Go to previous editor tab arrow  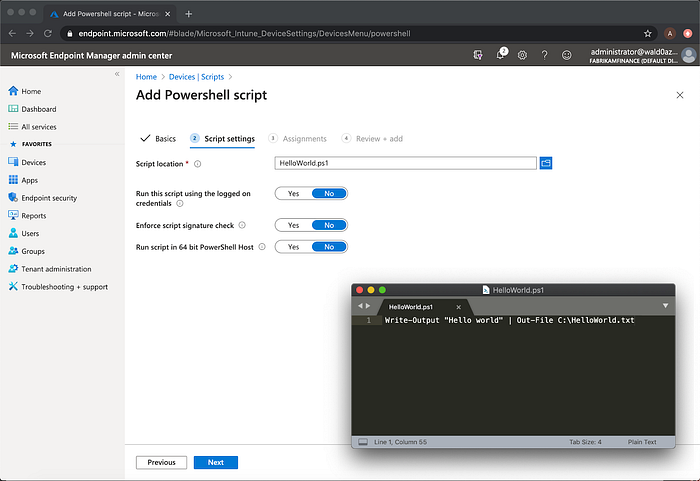[x=360, y=306]
